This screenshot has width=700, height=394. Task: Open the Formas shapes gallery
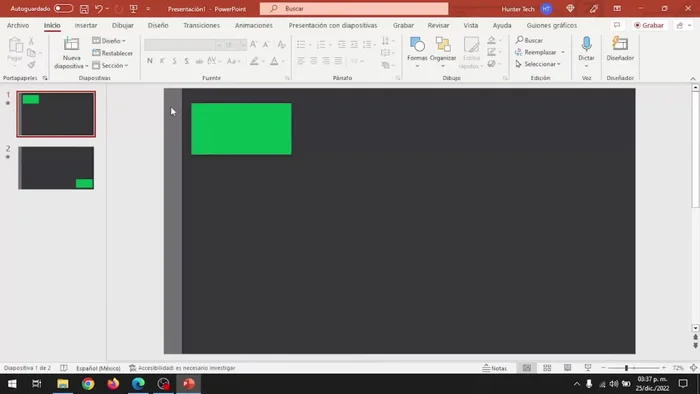point(417,53)
